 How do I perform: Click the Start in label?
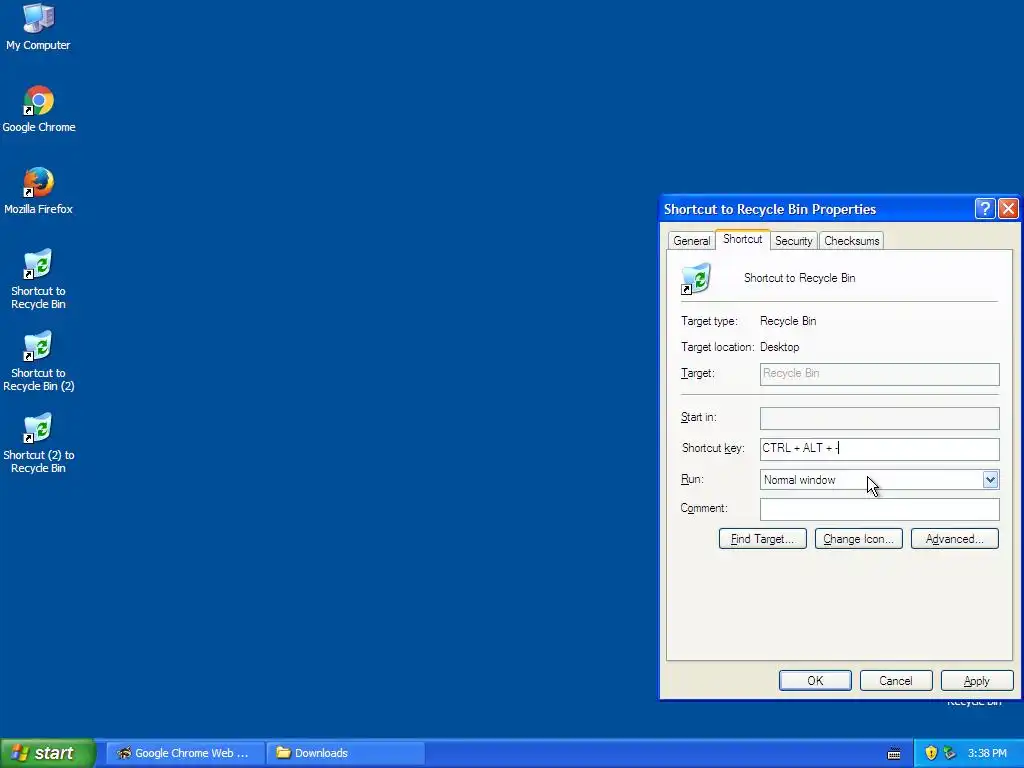pos(698,417)
